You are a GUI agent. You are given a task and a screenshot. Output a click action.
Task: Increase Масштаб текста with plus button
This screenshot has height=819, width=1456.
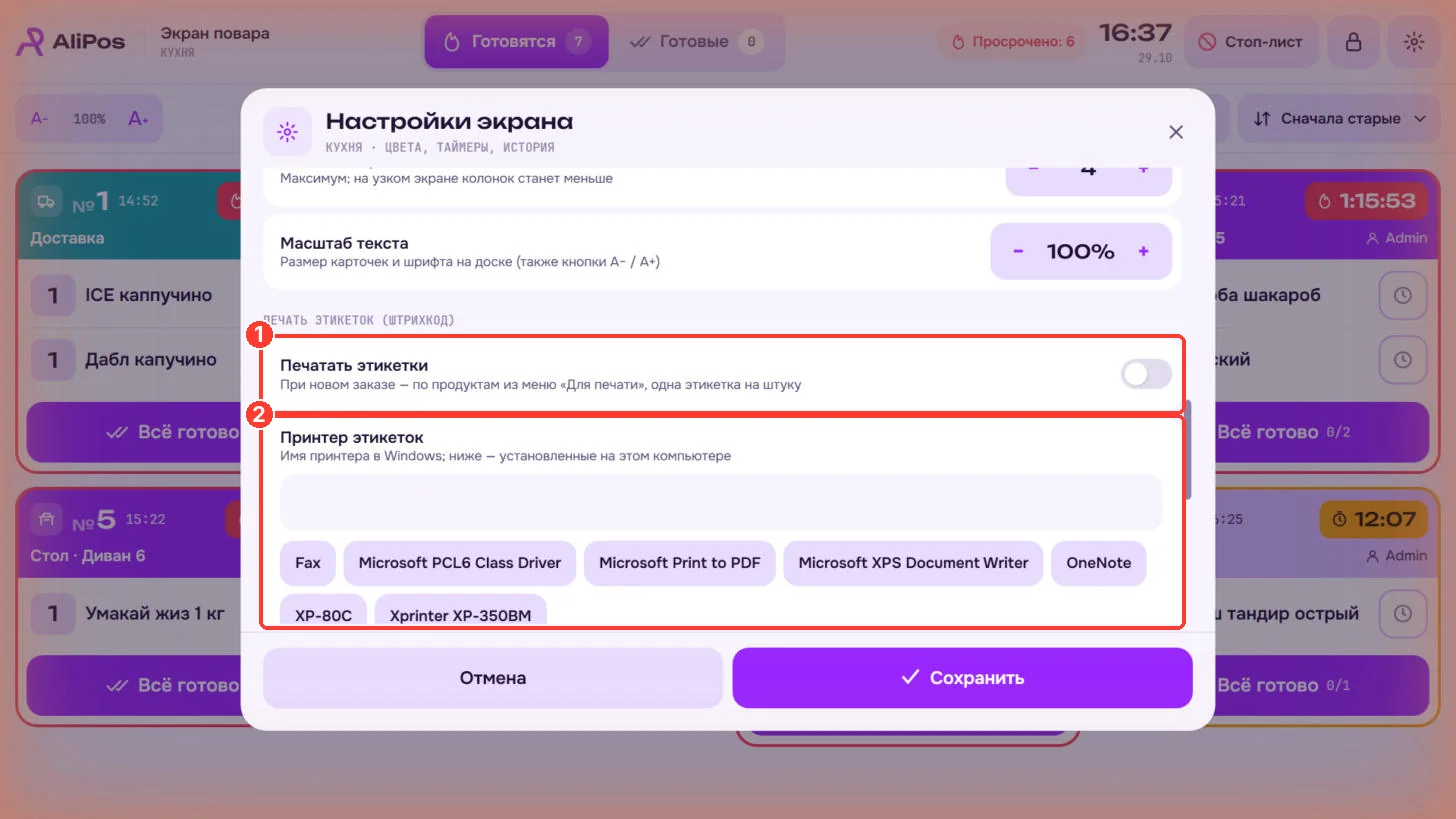click(1143, 251)
